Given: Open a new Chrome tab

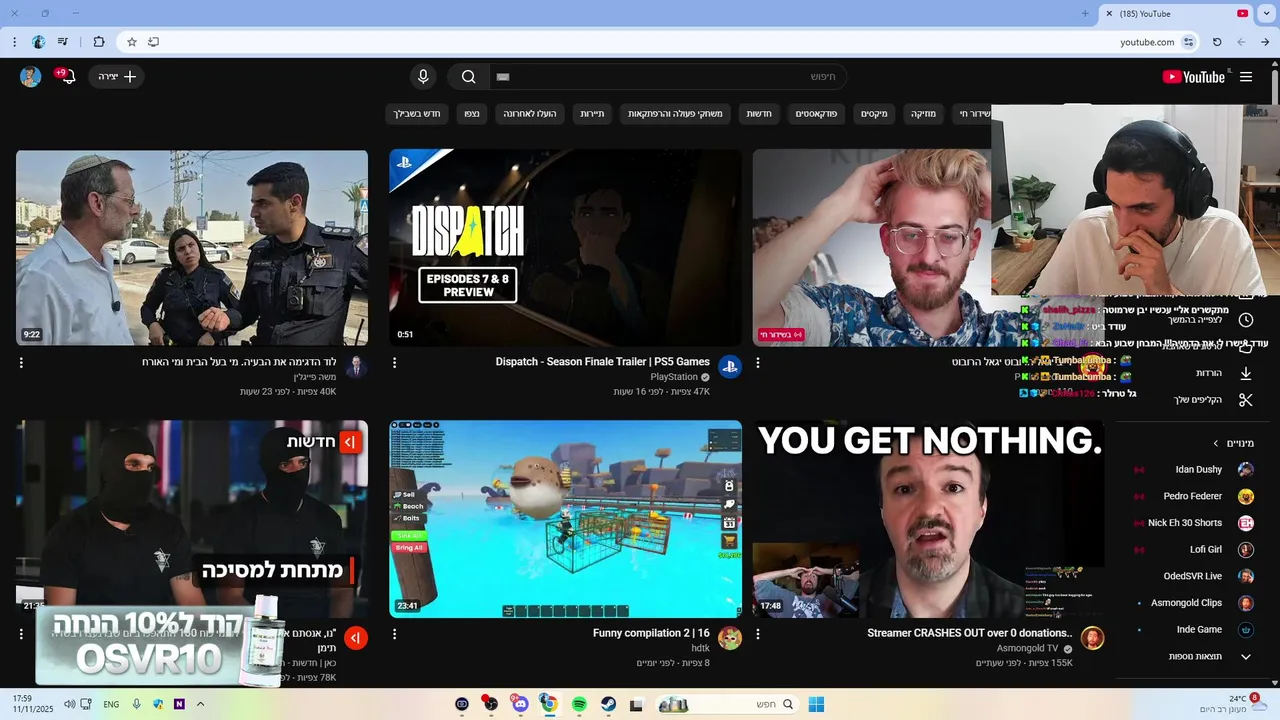Looking at the screenshot, I should coord(1085,14).
